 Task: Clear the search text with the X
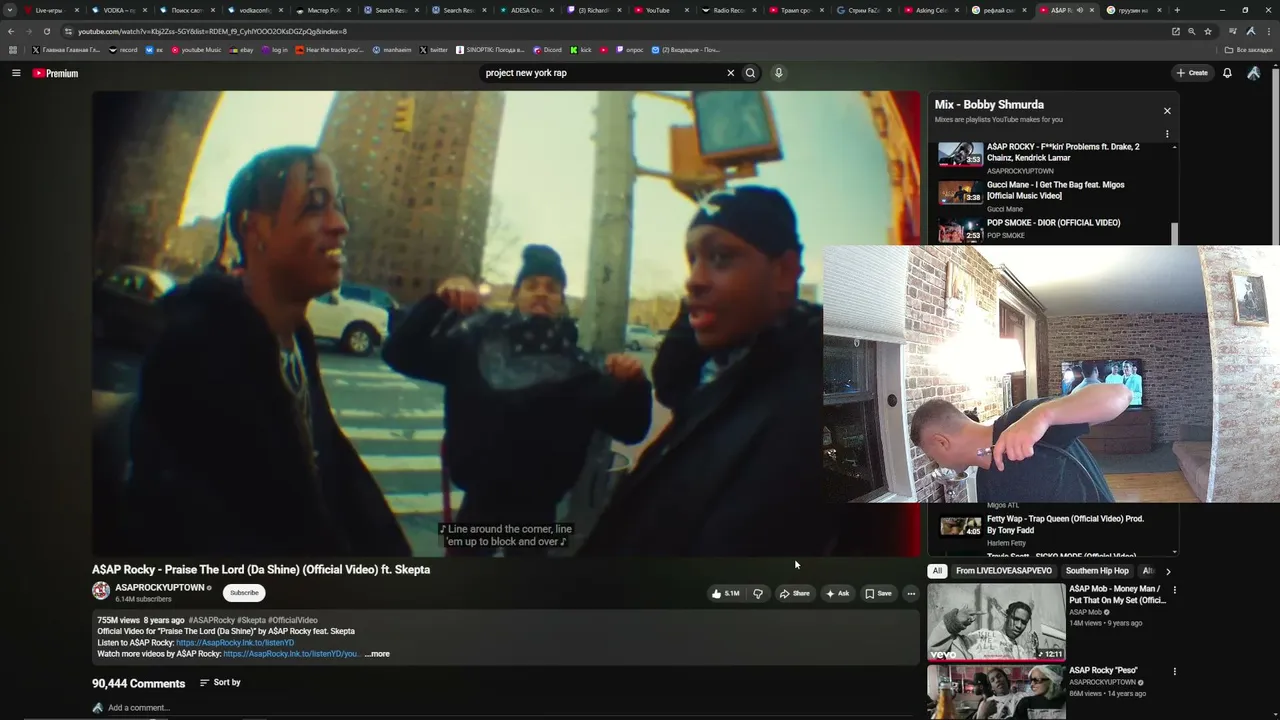[730, 73]
